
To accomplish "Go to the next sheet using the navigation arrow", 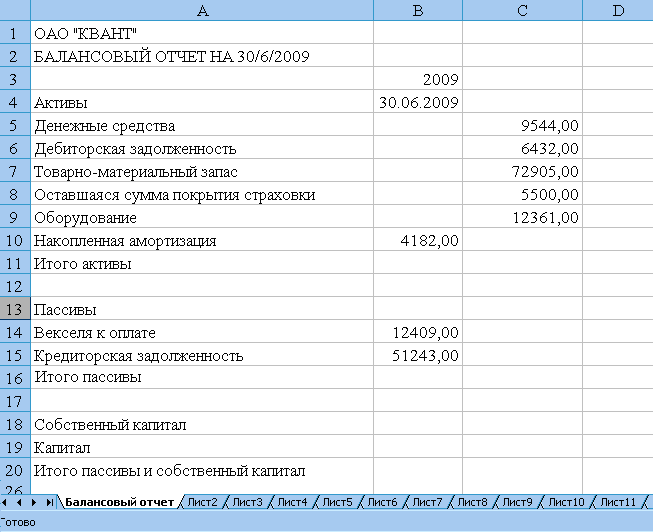I will (x=34, y=502).
